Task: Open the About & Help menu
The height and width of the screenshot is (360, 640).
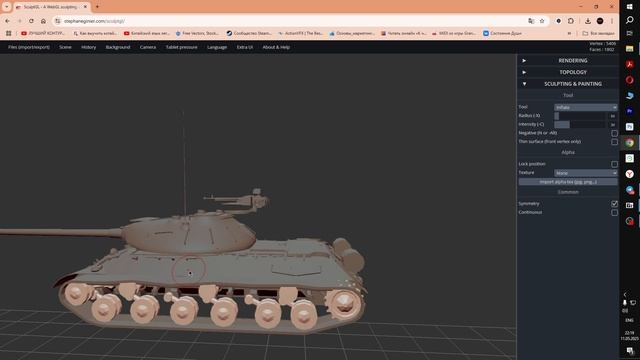Action: click(x=276, y=47)
